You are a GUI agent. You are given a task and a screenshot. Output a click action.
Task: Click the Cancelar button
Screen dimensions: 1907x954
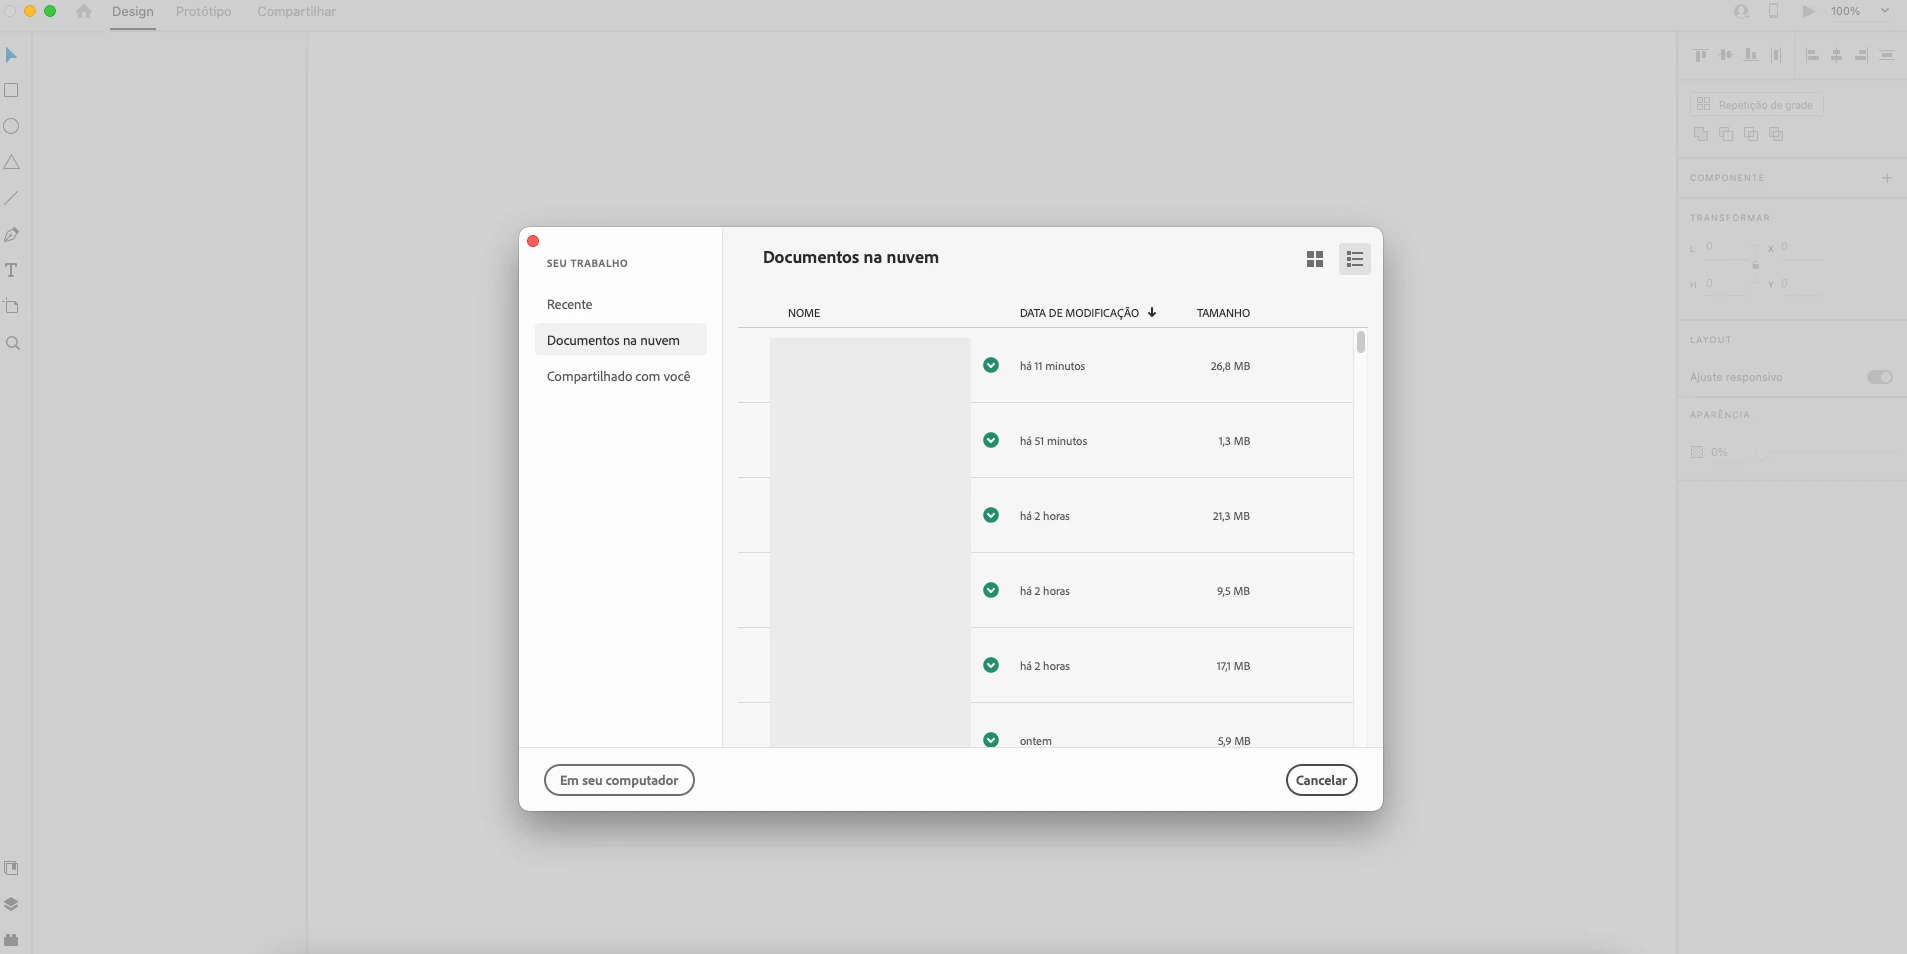[x=1321, y=780]
